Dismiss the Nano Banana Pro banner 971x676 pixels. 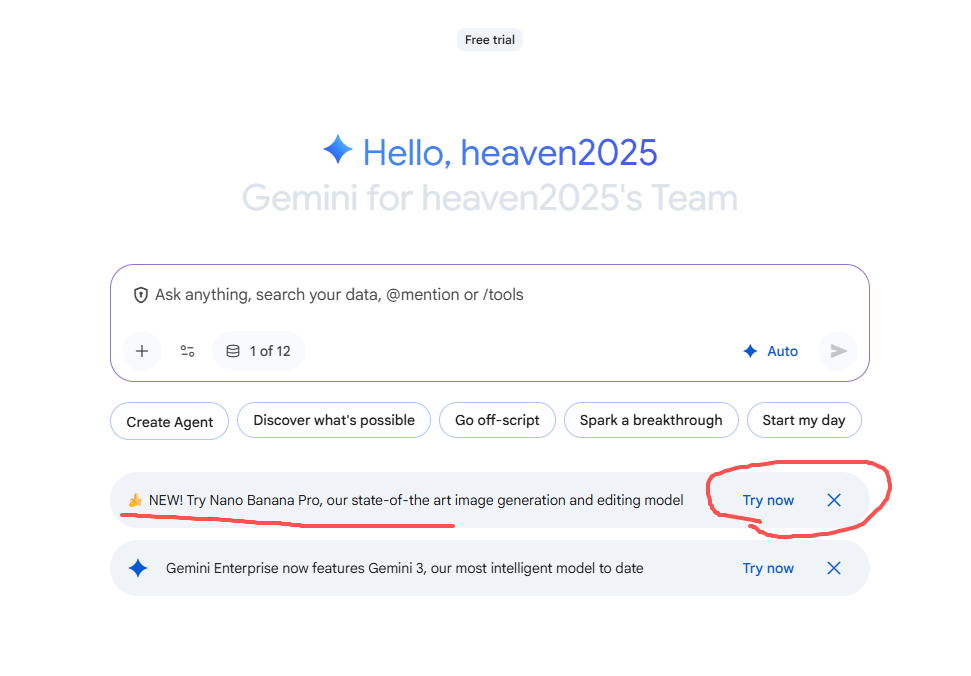[x=834, y=500]
